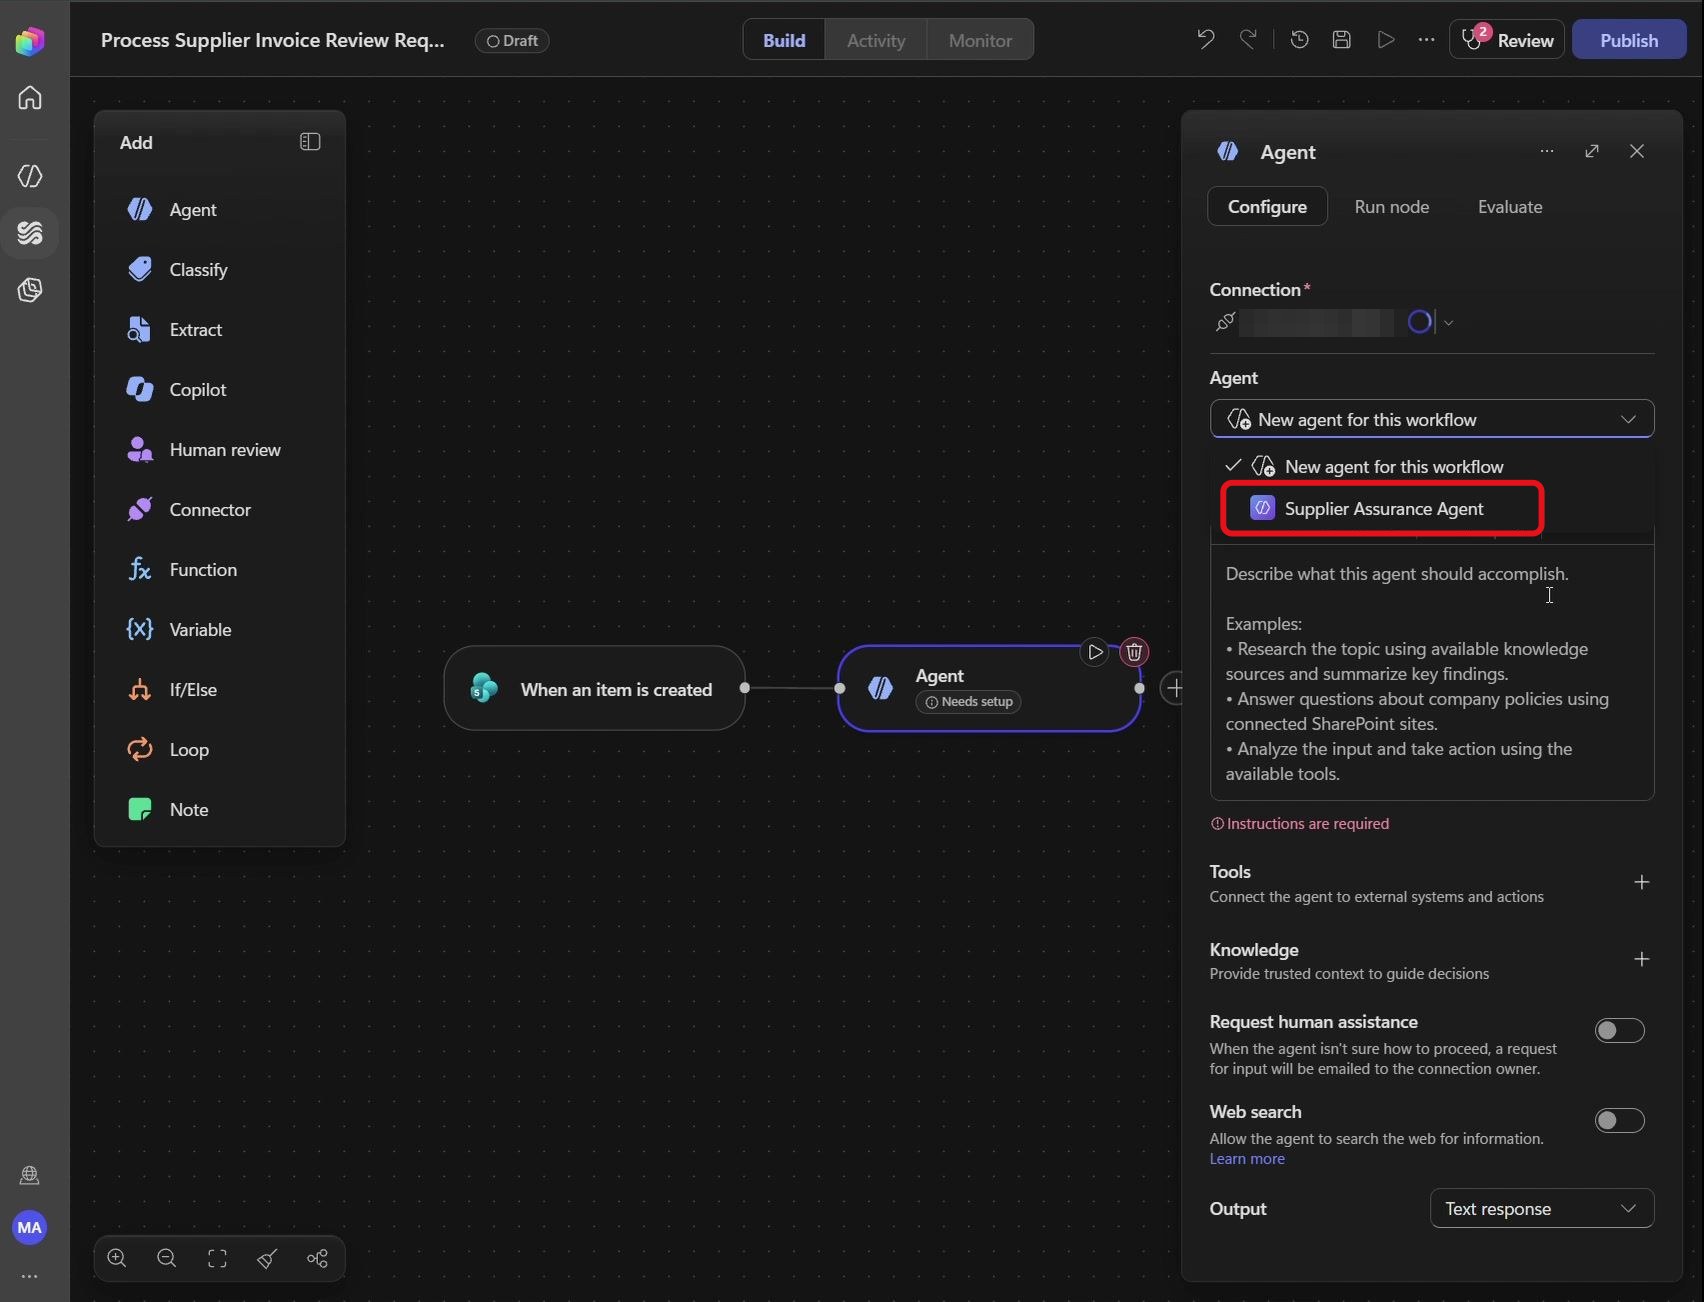The image size is (1704, 1302).
Task: Open the Learn more link
Action: (x=1247, y=1158)
